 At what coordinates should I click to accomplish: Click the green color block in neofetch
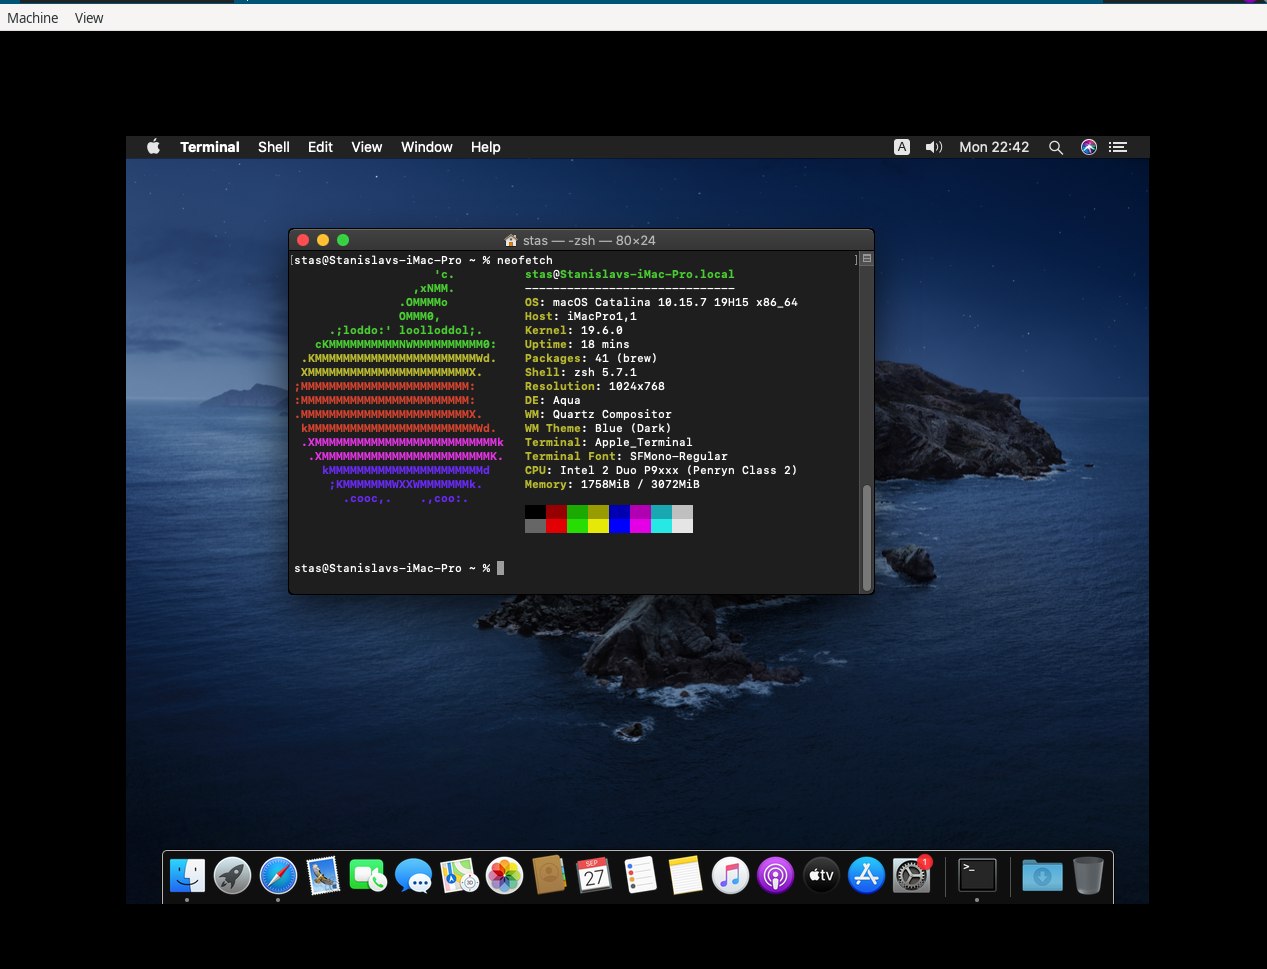(x=577, y=525)
